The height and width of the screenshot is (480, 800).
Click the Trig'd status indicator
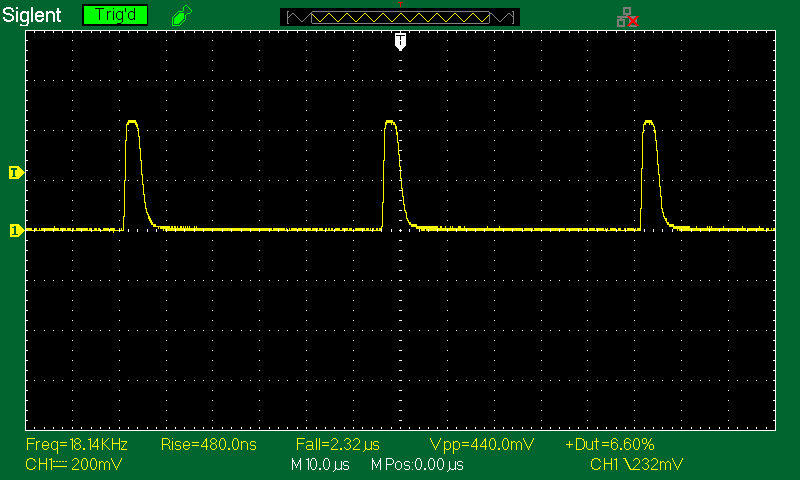[115, 15]
